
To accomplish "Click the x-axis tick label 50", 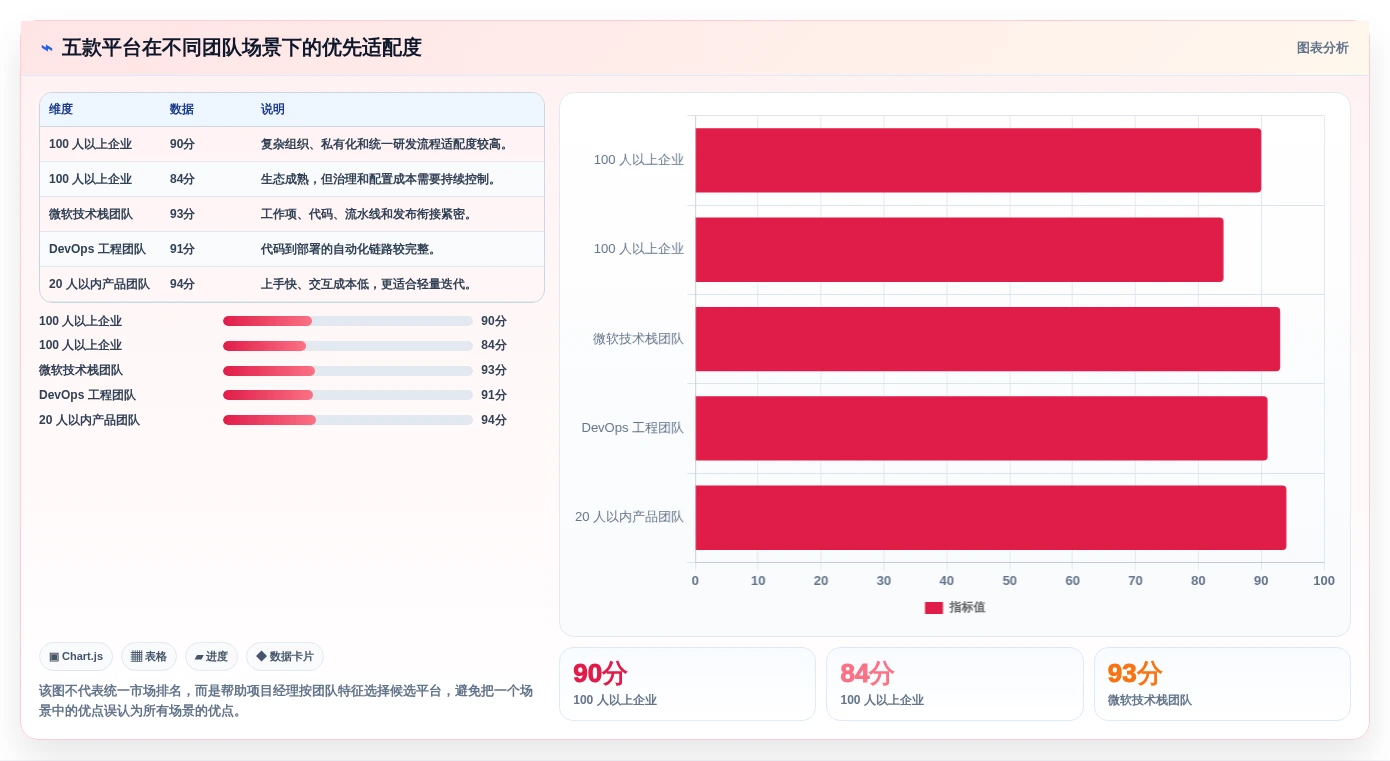I will (1009, 581).
